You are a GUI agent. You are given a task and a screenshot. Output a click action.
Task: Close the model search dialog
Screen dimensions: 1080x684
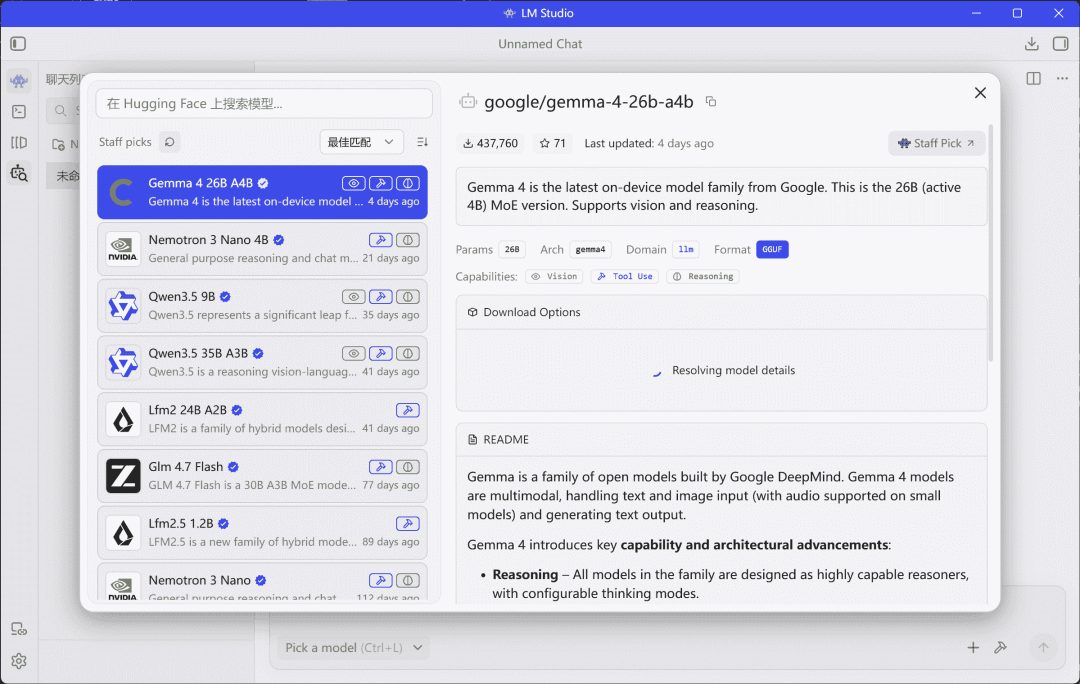coord(980,93)
